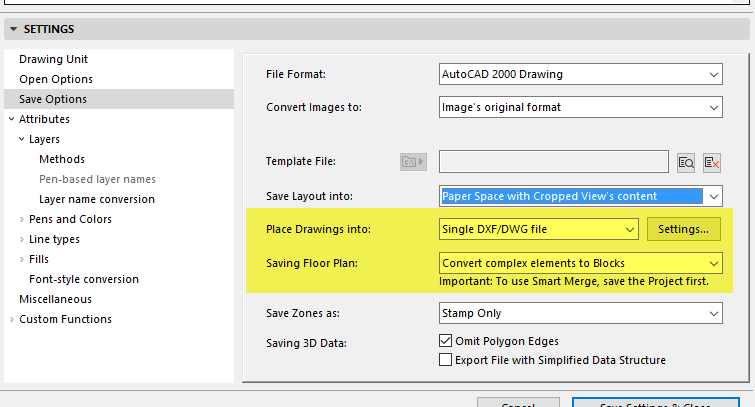Click inside the Template File field
Screen dimensions: 755x407
553,161
